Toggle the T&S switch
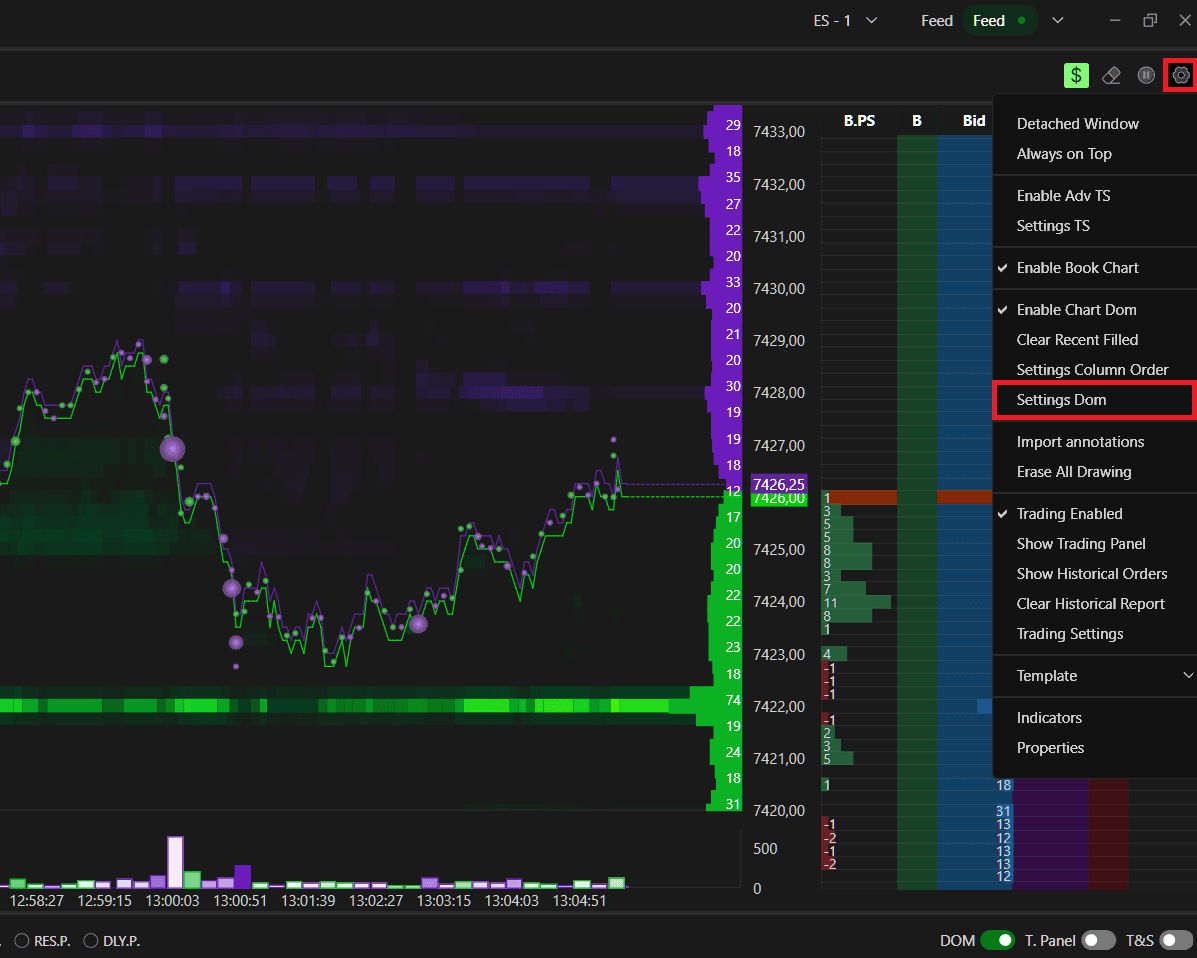This screenshot has width=1197, height=958. point(1176,940)
